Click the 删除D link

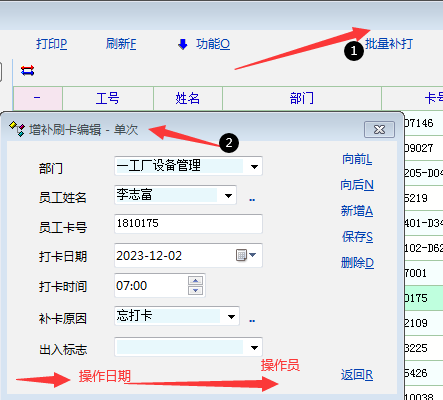(x=357, y=263)
